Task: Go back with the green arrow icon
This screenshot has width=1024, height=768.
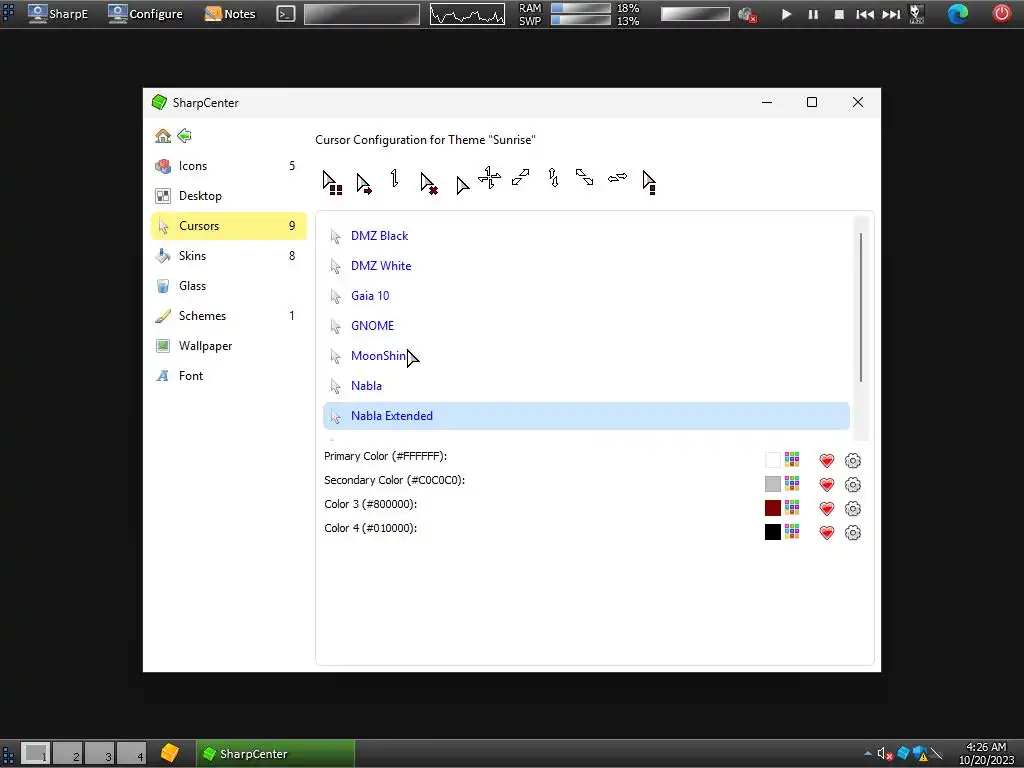Action: coord(185,136)
